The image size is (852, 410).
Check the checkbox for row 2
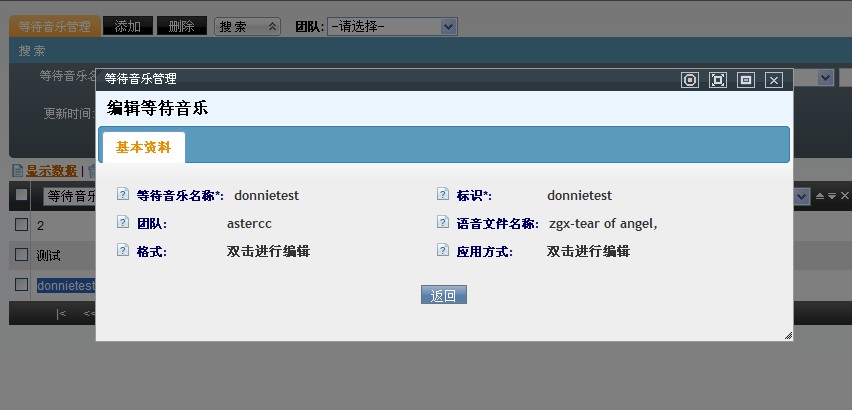[21, 225]
